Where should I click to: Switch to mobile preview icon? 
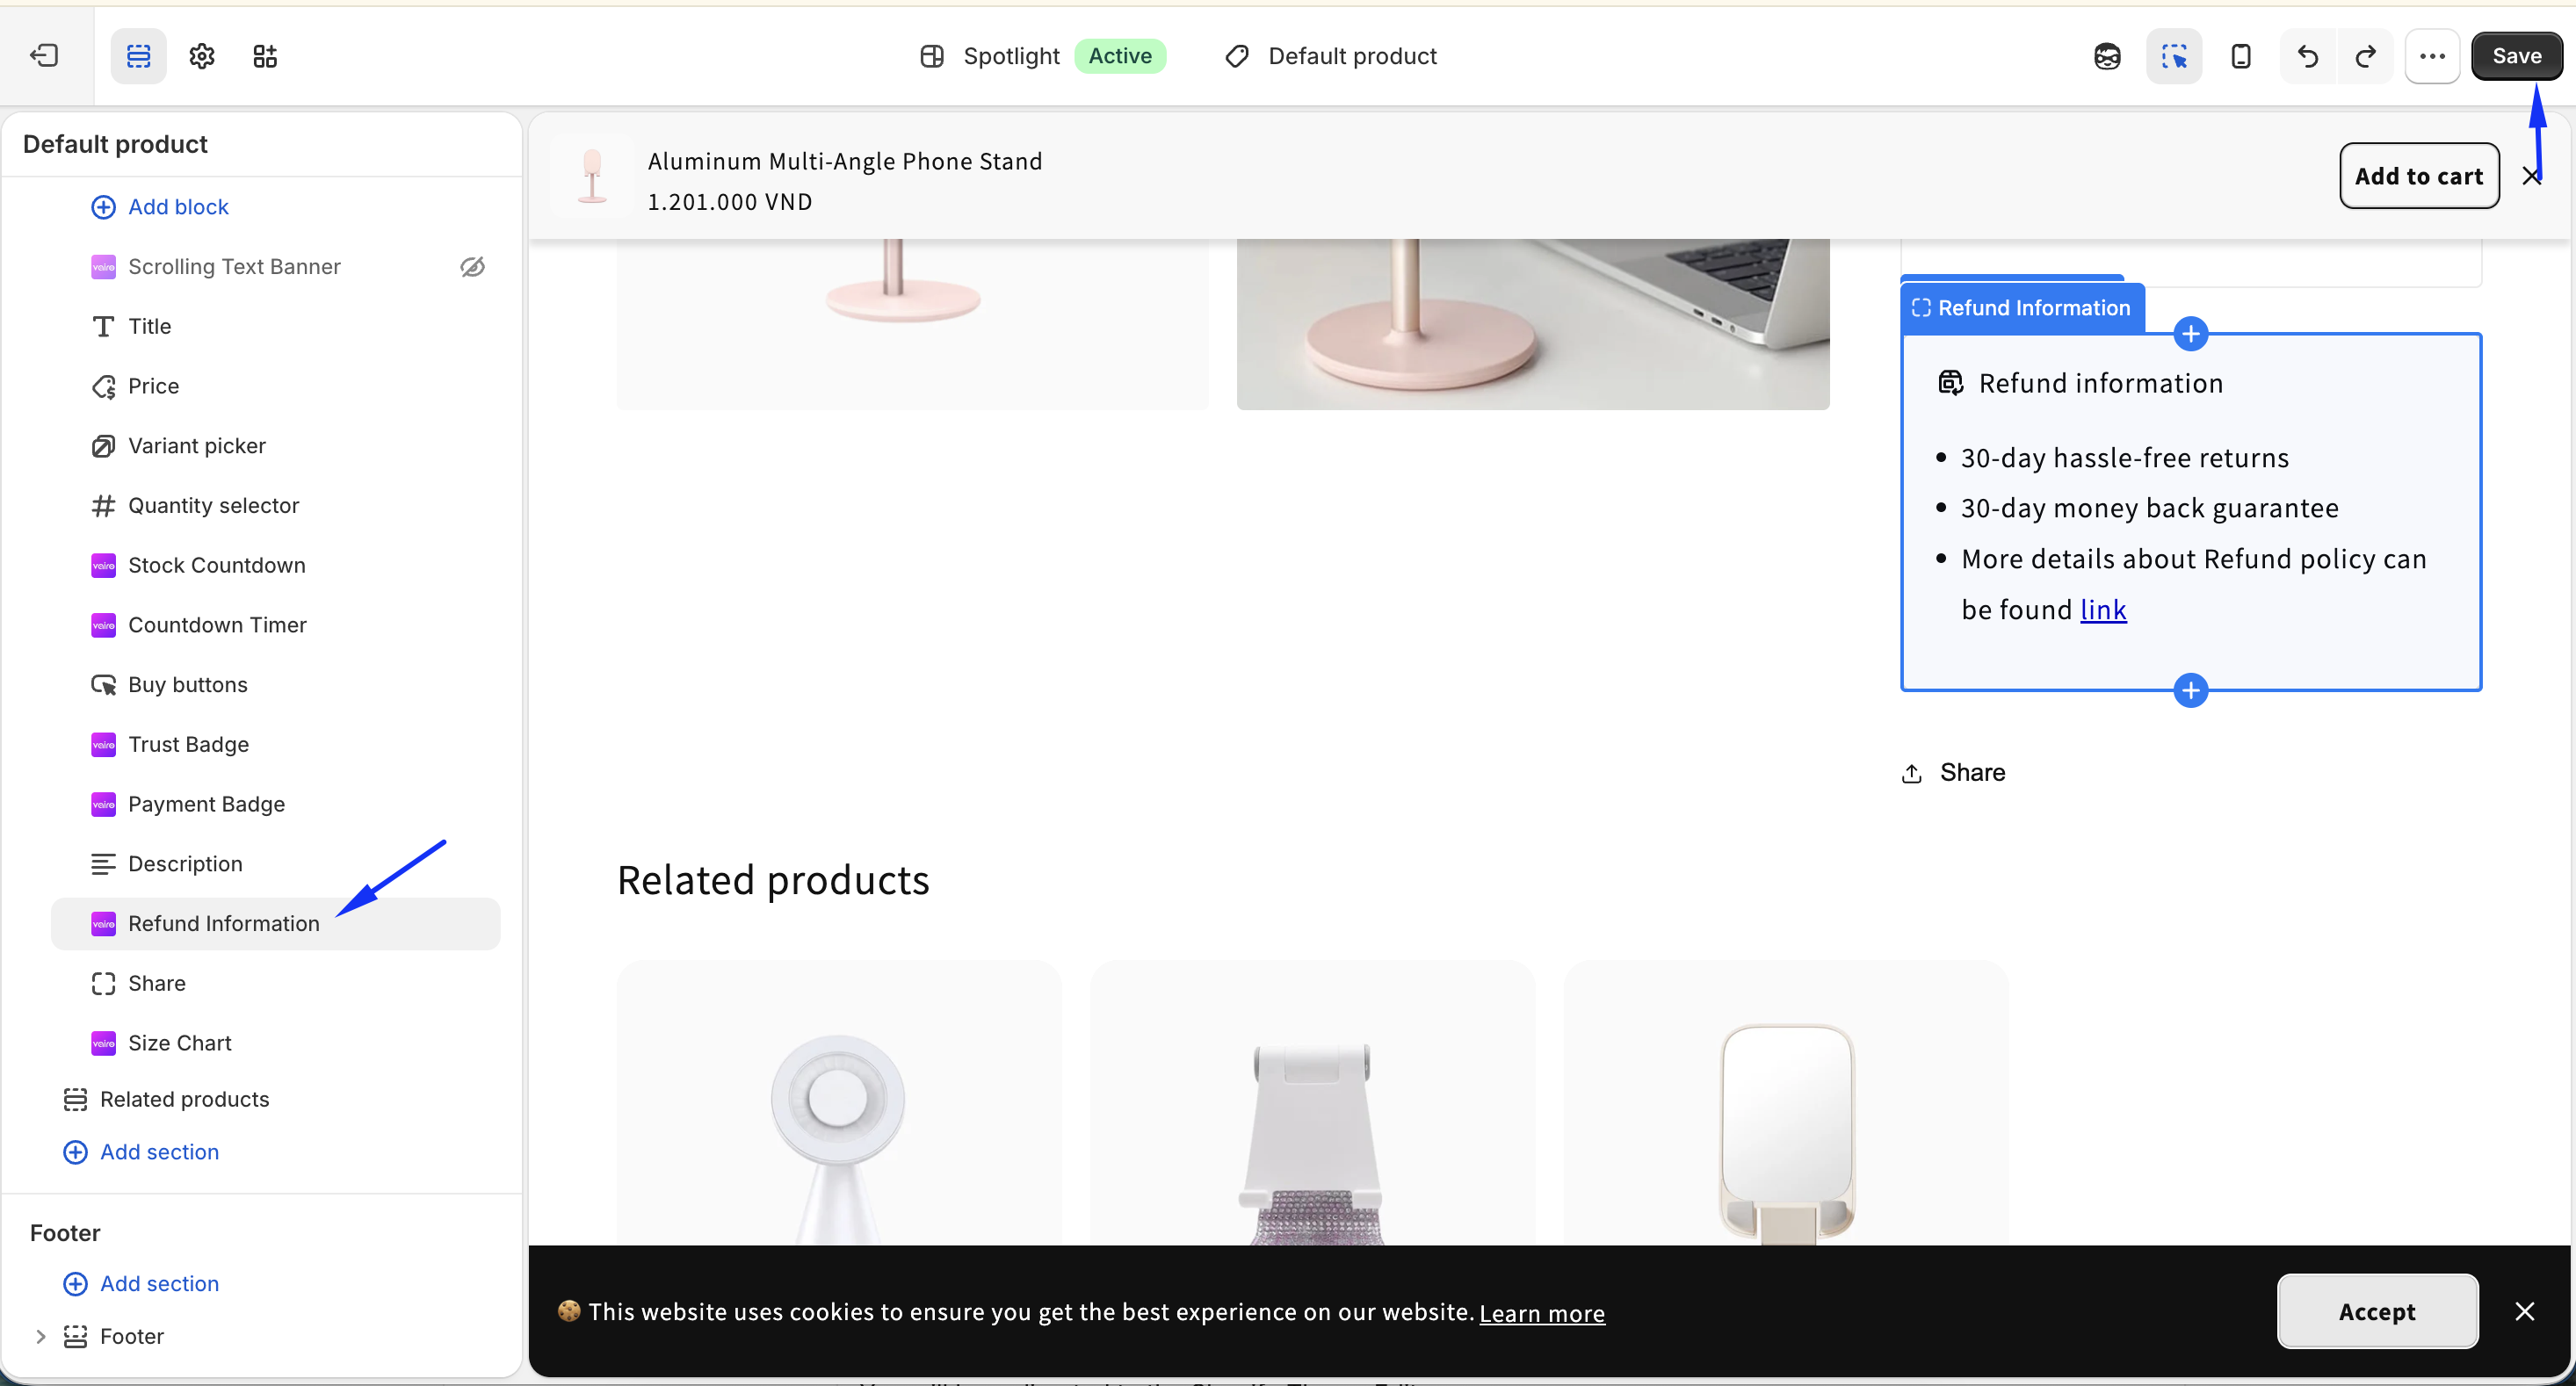[2241, 56]
